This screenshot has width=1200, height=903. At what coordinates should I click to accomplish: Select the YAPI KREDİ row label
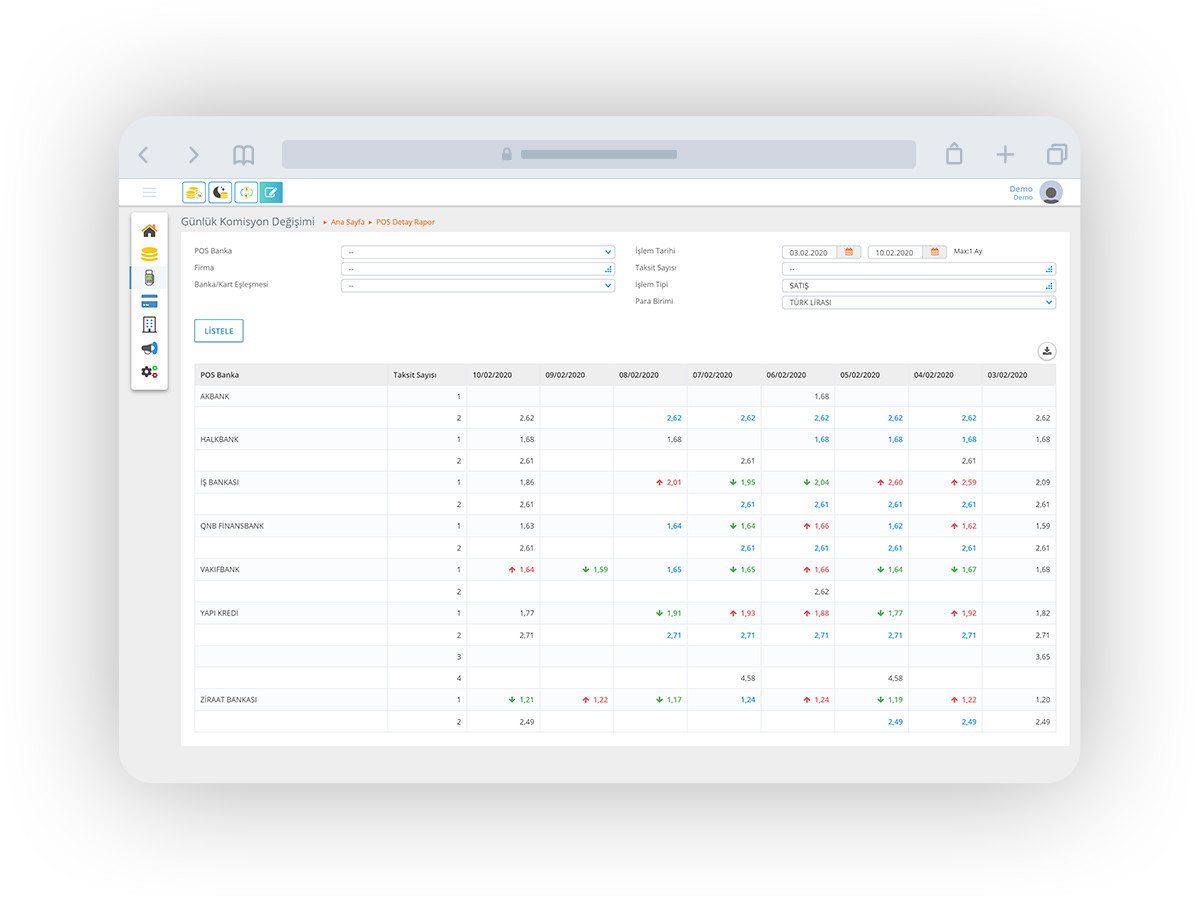[219, 612]
